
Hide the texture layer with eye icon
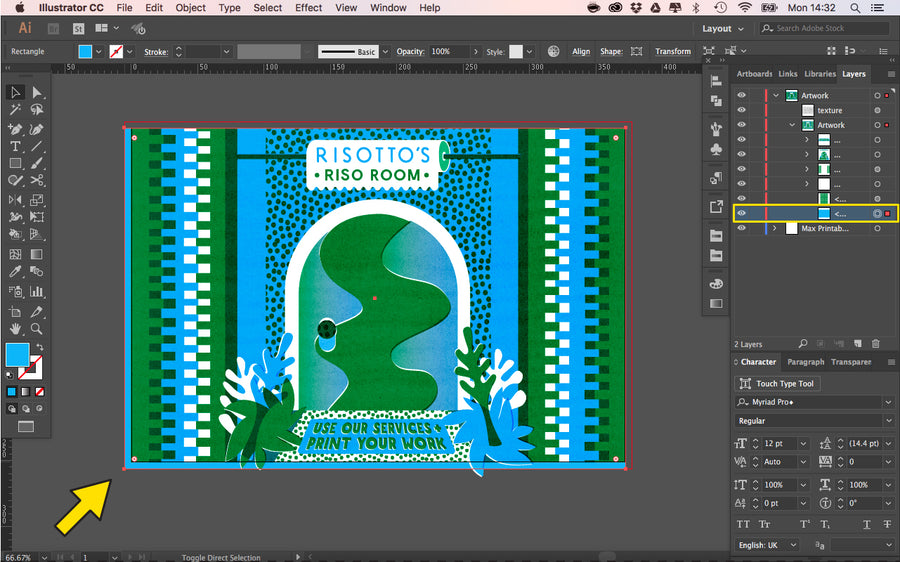[742, 111]
